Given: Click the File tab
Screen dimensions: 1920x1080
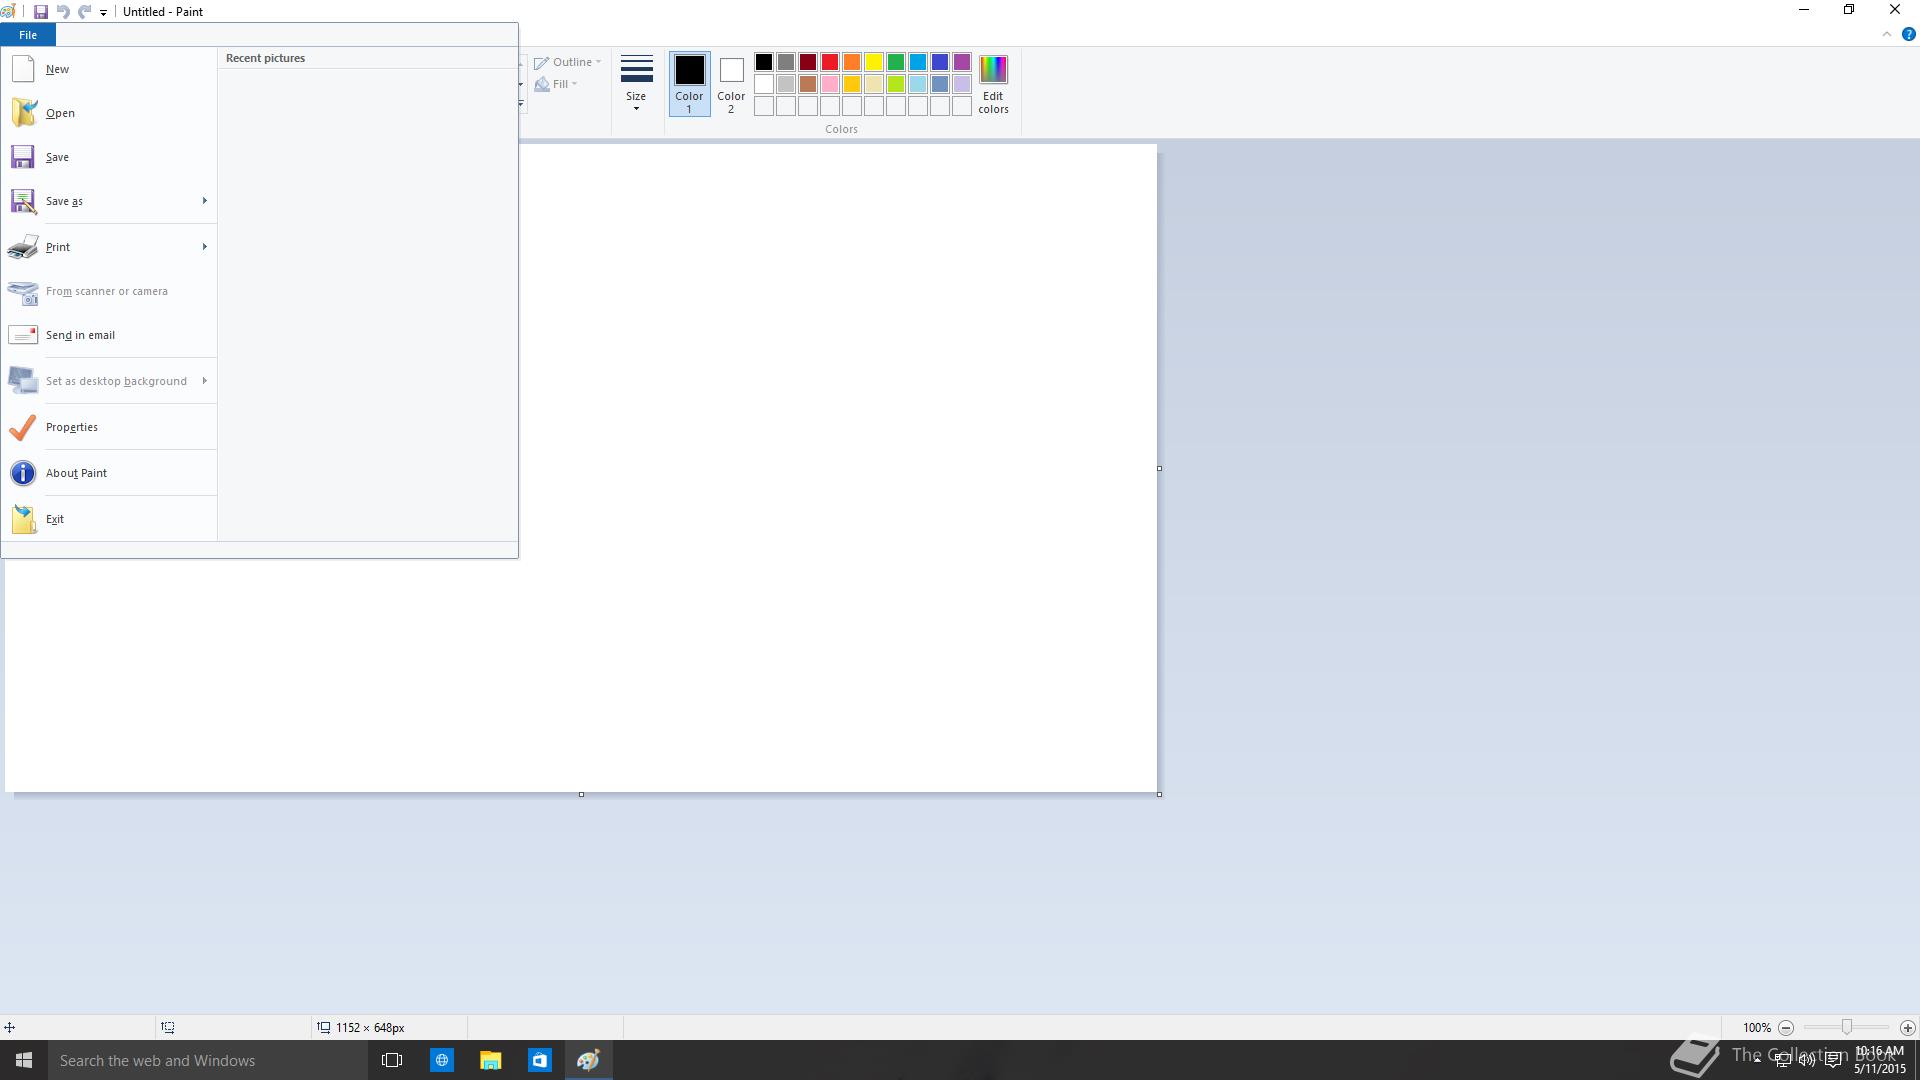Looking at the screenshot, I should click(28, 35).
